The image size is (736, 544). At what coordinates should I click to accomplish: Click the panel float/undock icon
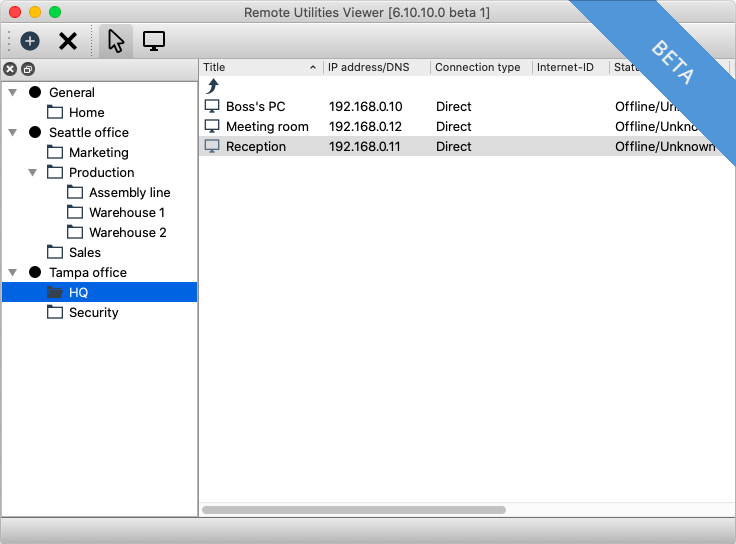click(x=28, y=69)
